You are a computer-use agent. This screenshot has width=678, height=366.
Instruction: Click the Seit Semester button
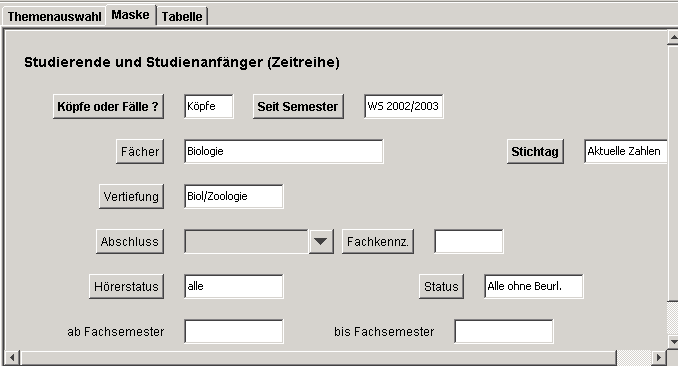click(x=298, y=106)
